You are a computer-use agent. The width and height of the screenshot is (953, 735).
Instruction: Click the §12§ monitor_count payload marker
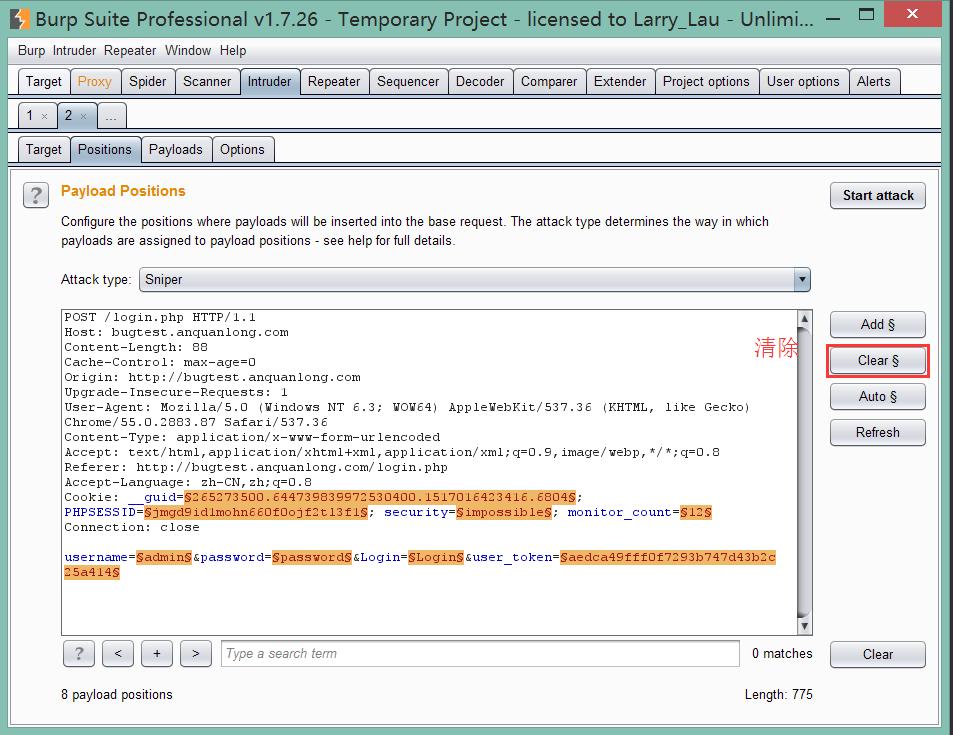pos(696,512)
